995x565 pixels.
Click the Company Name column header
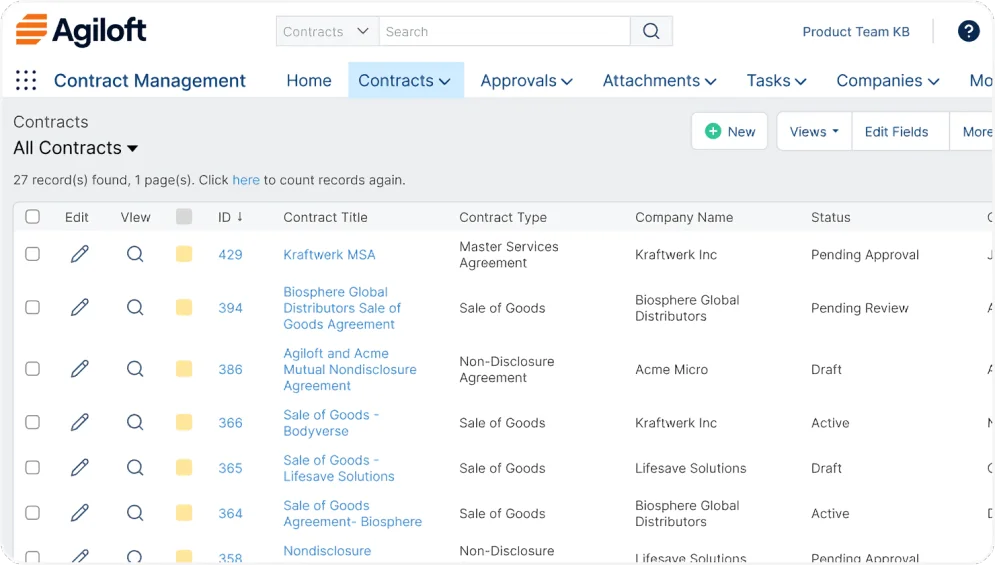683,217
